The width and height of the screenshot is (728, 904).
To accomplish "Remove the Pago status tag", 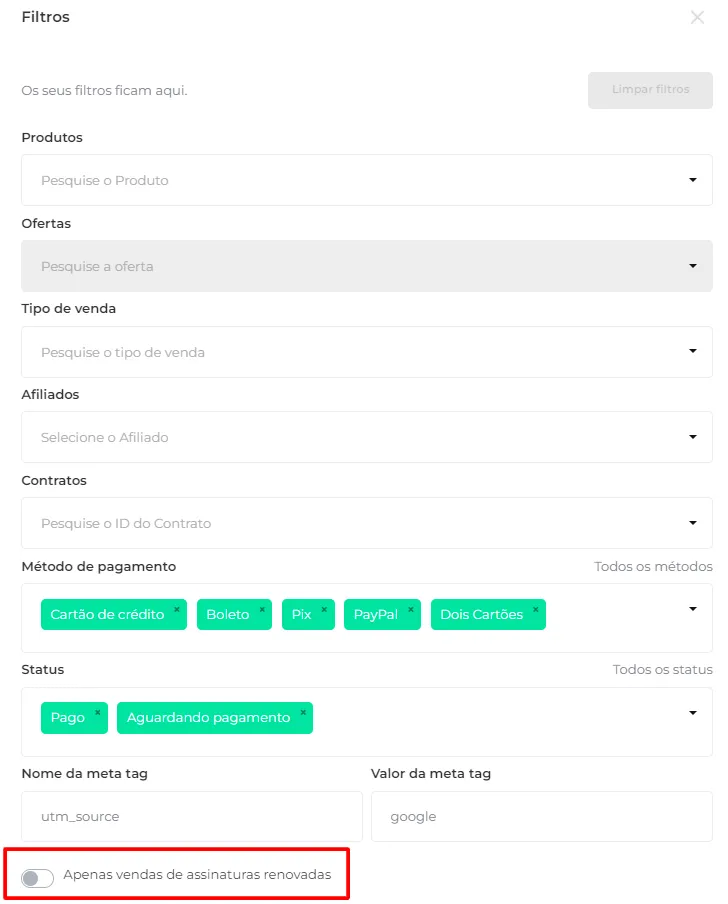I will 98,713.
